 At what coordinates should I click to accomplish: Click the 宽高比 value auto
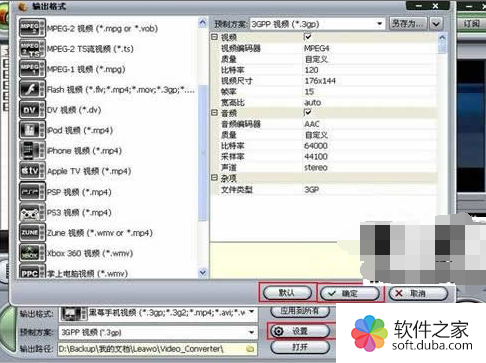(313, 102)
